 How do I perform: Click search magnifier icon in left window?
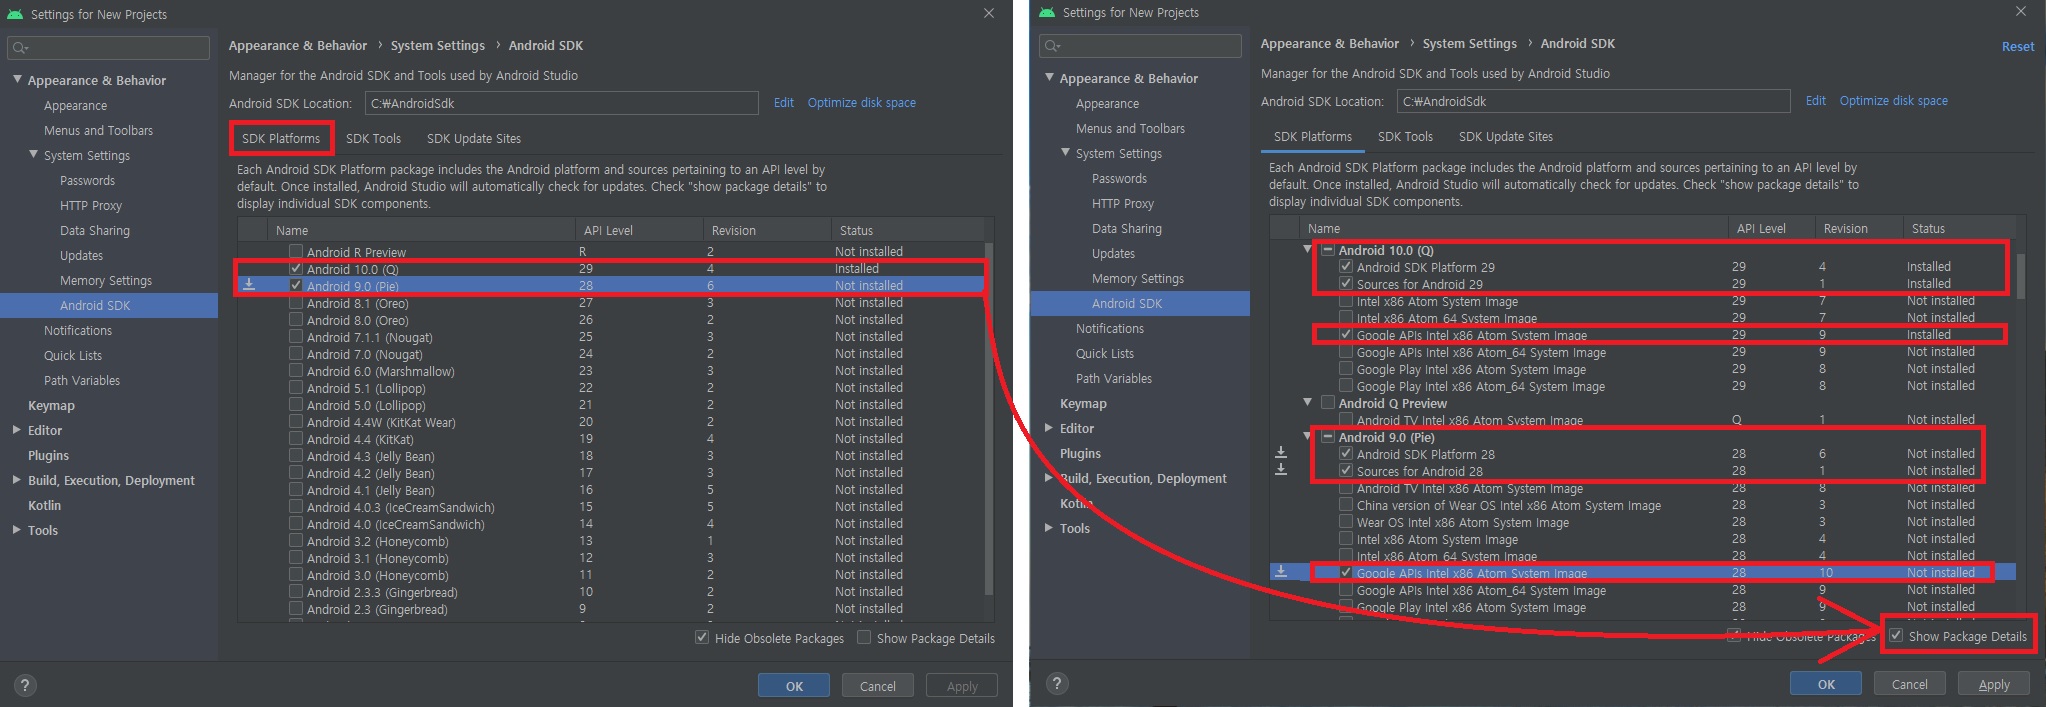20,47
